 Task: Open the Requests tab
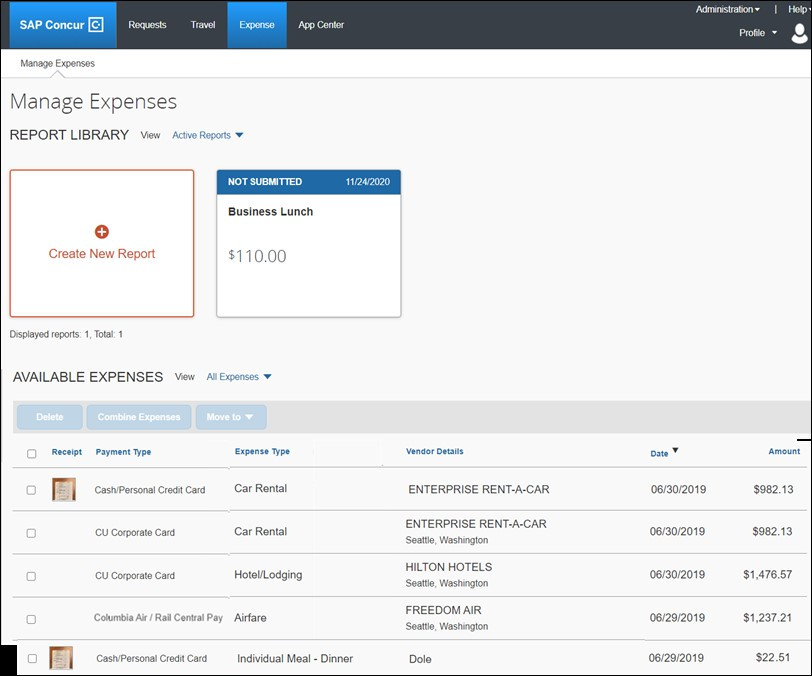(x=148, y=25)
